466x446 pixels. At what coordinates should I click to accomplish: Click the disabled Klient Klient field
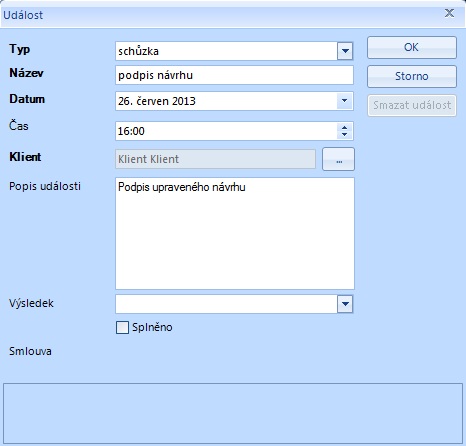click(215, 159)
